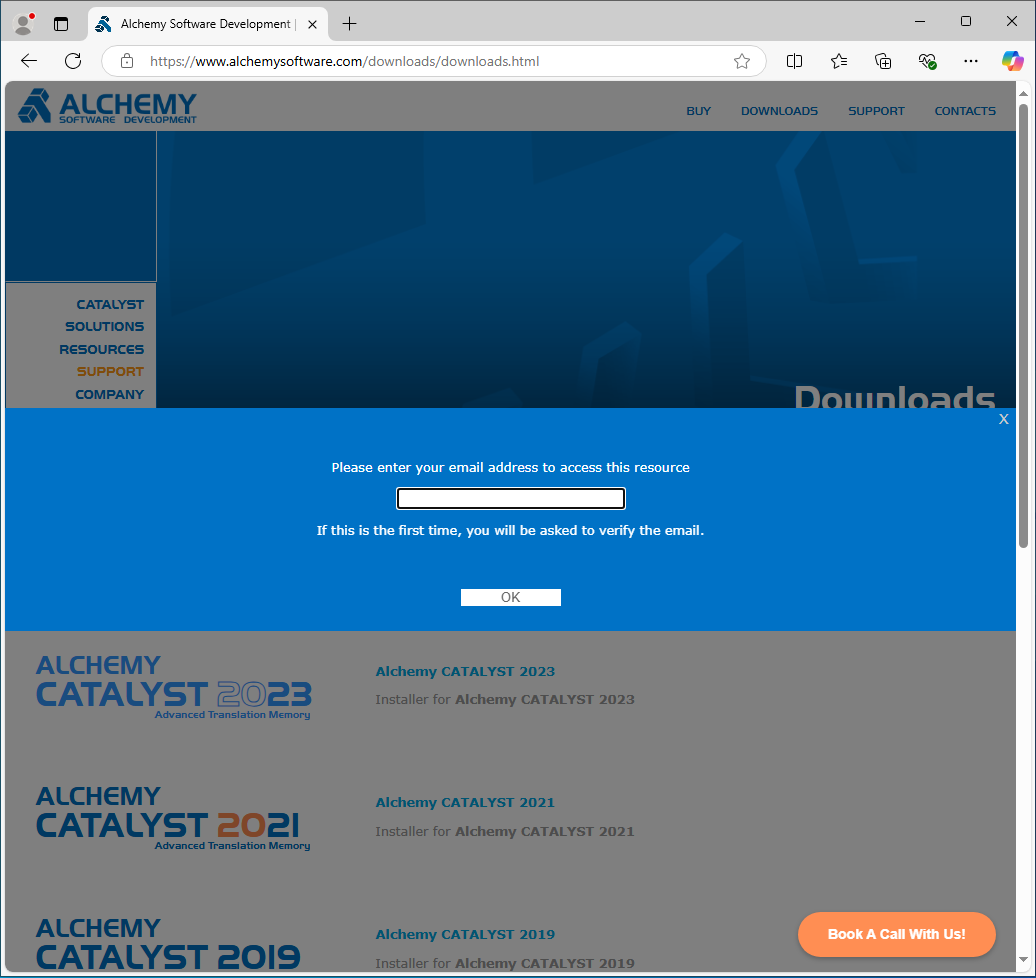This screenshot has height=978, width=1036.
Task: Open the browser profile icon
Action: pos(24,24)
